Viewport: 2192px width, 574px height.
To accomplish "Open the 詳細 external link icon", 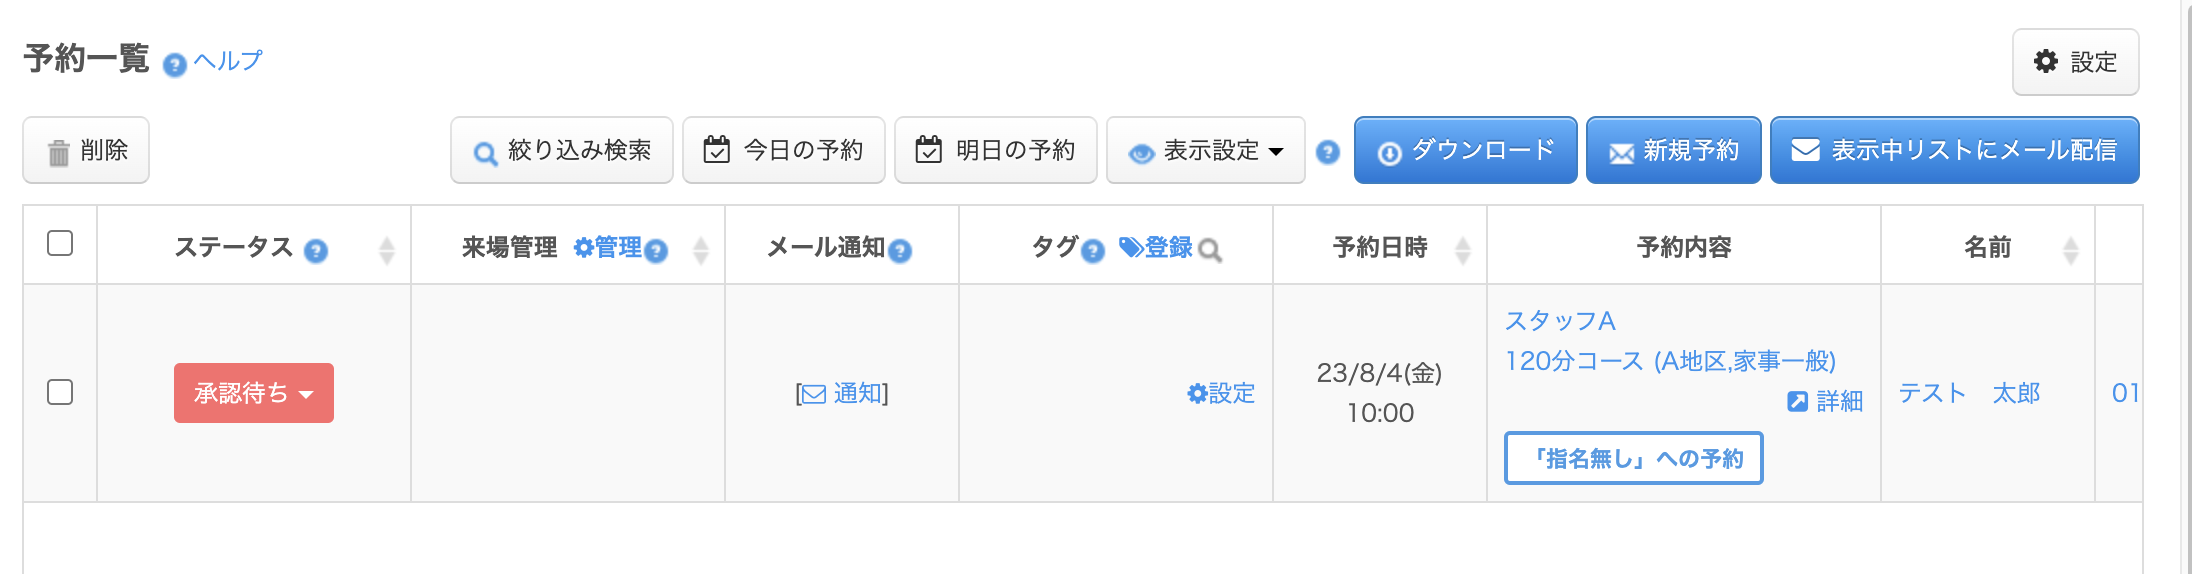I will tap(1798, 401).
